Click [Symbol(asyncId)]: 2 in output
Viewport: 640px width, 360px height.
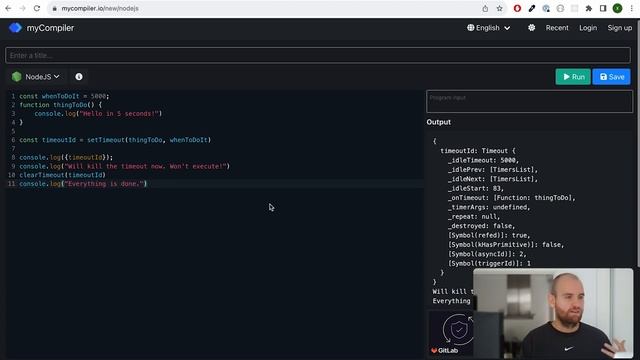click(487, 254)
